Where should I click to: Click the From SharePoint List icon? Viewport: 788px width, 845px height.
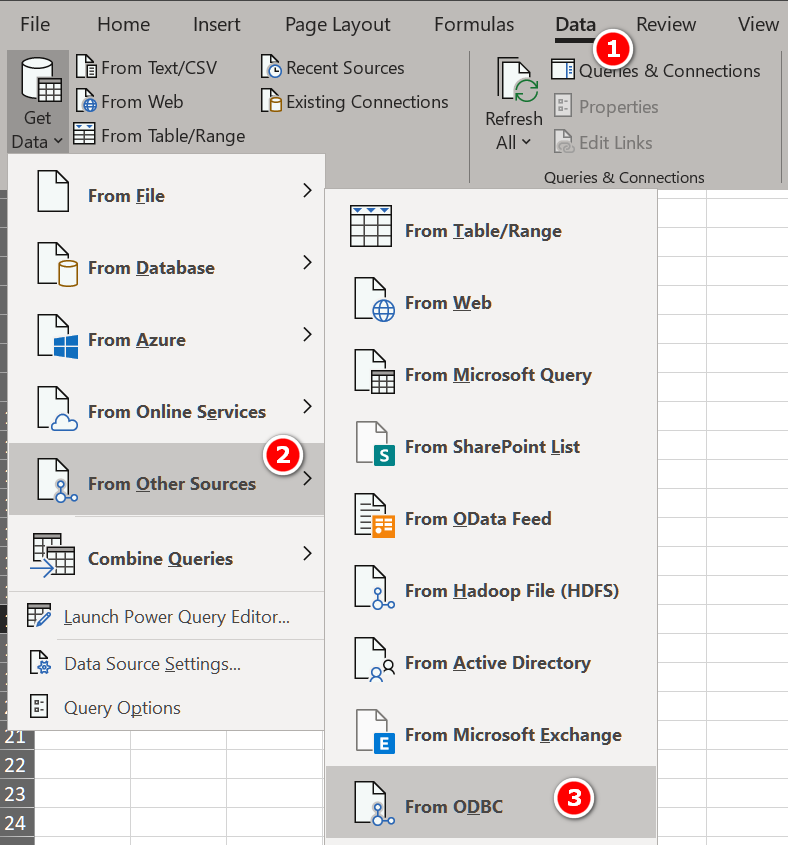(x=375, y=444)
